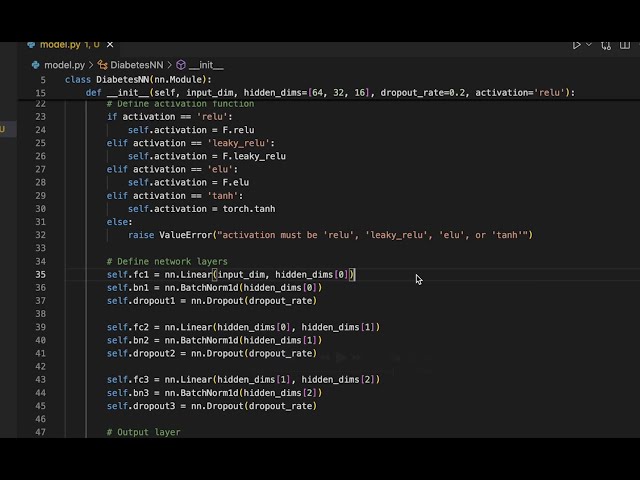The width and height of the screenshot is (640, 480).
Task: Run the Python file with the play icon
Action: 576,45
